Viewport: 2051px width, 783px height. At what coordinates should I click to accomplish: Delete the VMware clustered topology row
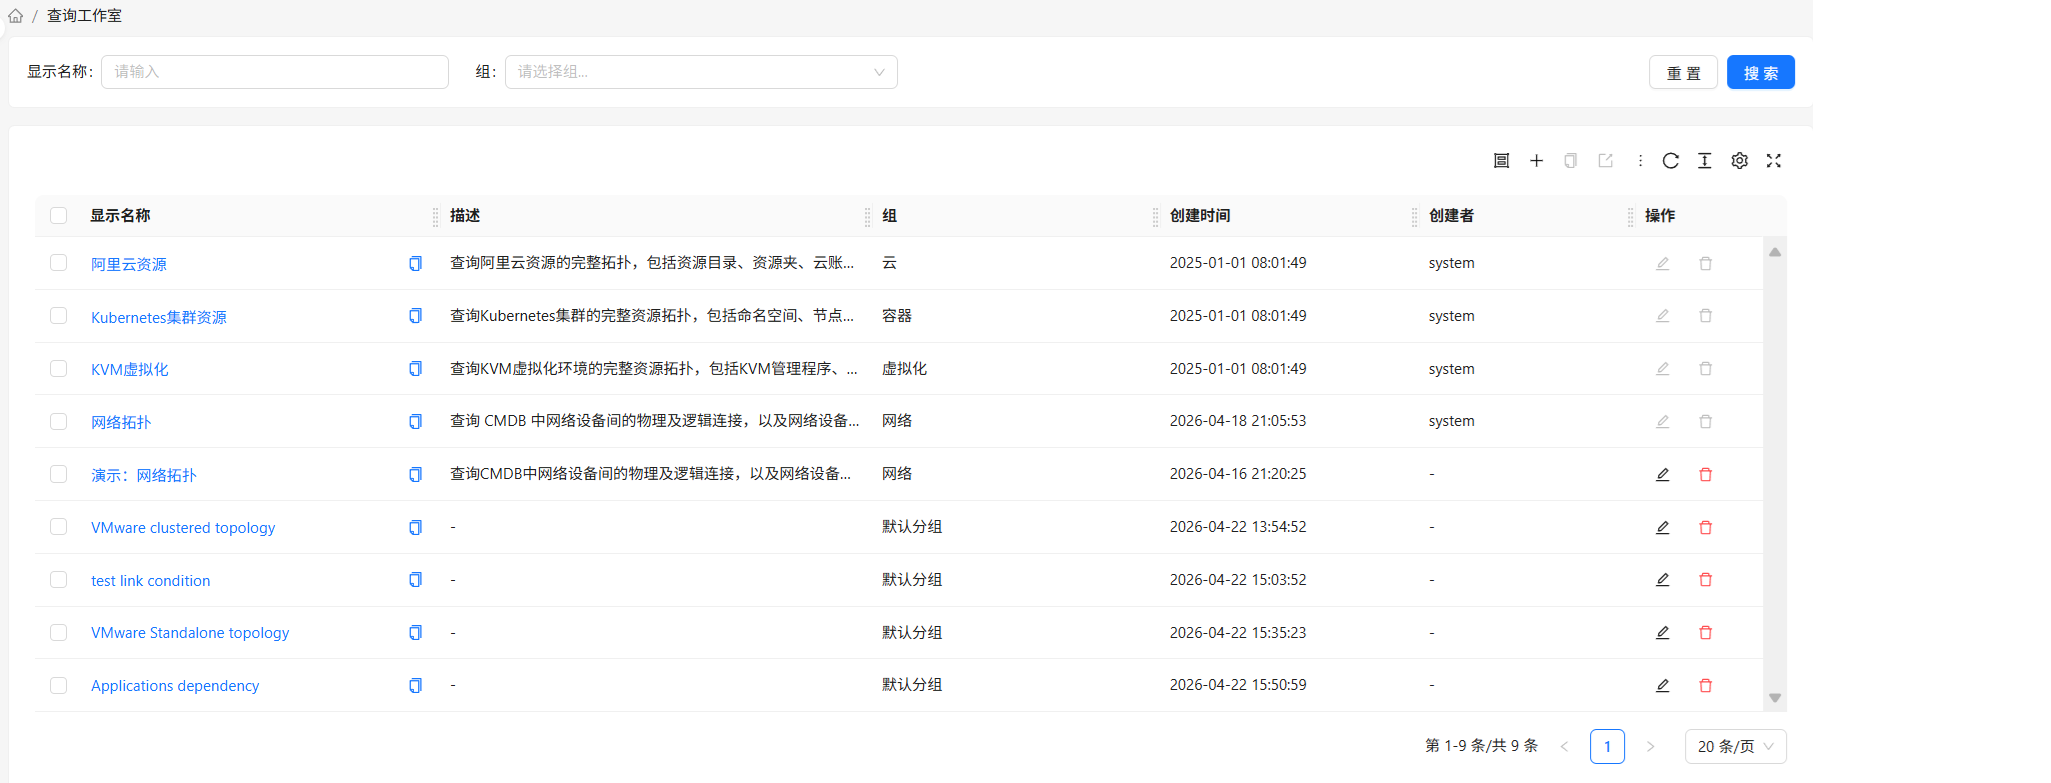coord(1706,528)
